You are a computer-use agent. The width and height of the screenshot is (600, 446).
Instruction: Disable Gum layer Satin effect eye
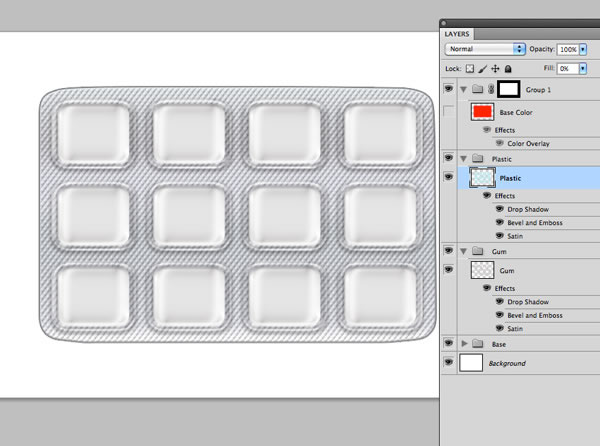[x=499, y=328]
